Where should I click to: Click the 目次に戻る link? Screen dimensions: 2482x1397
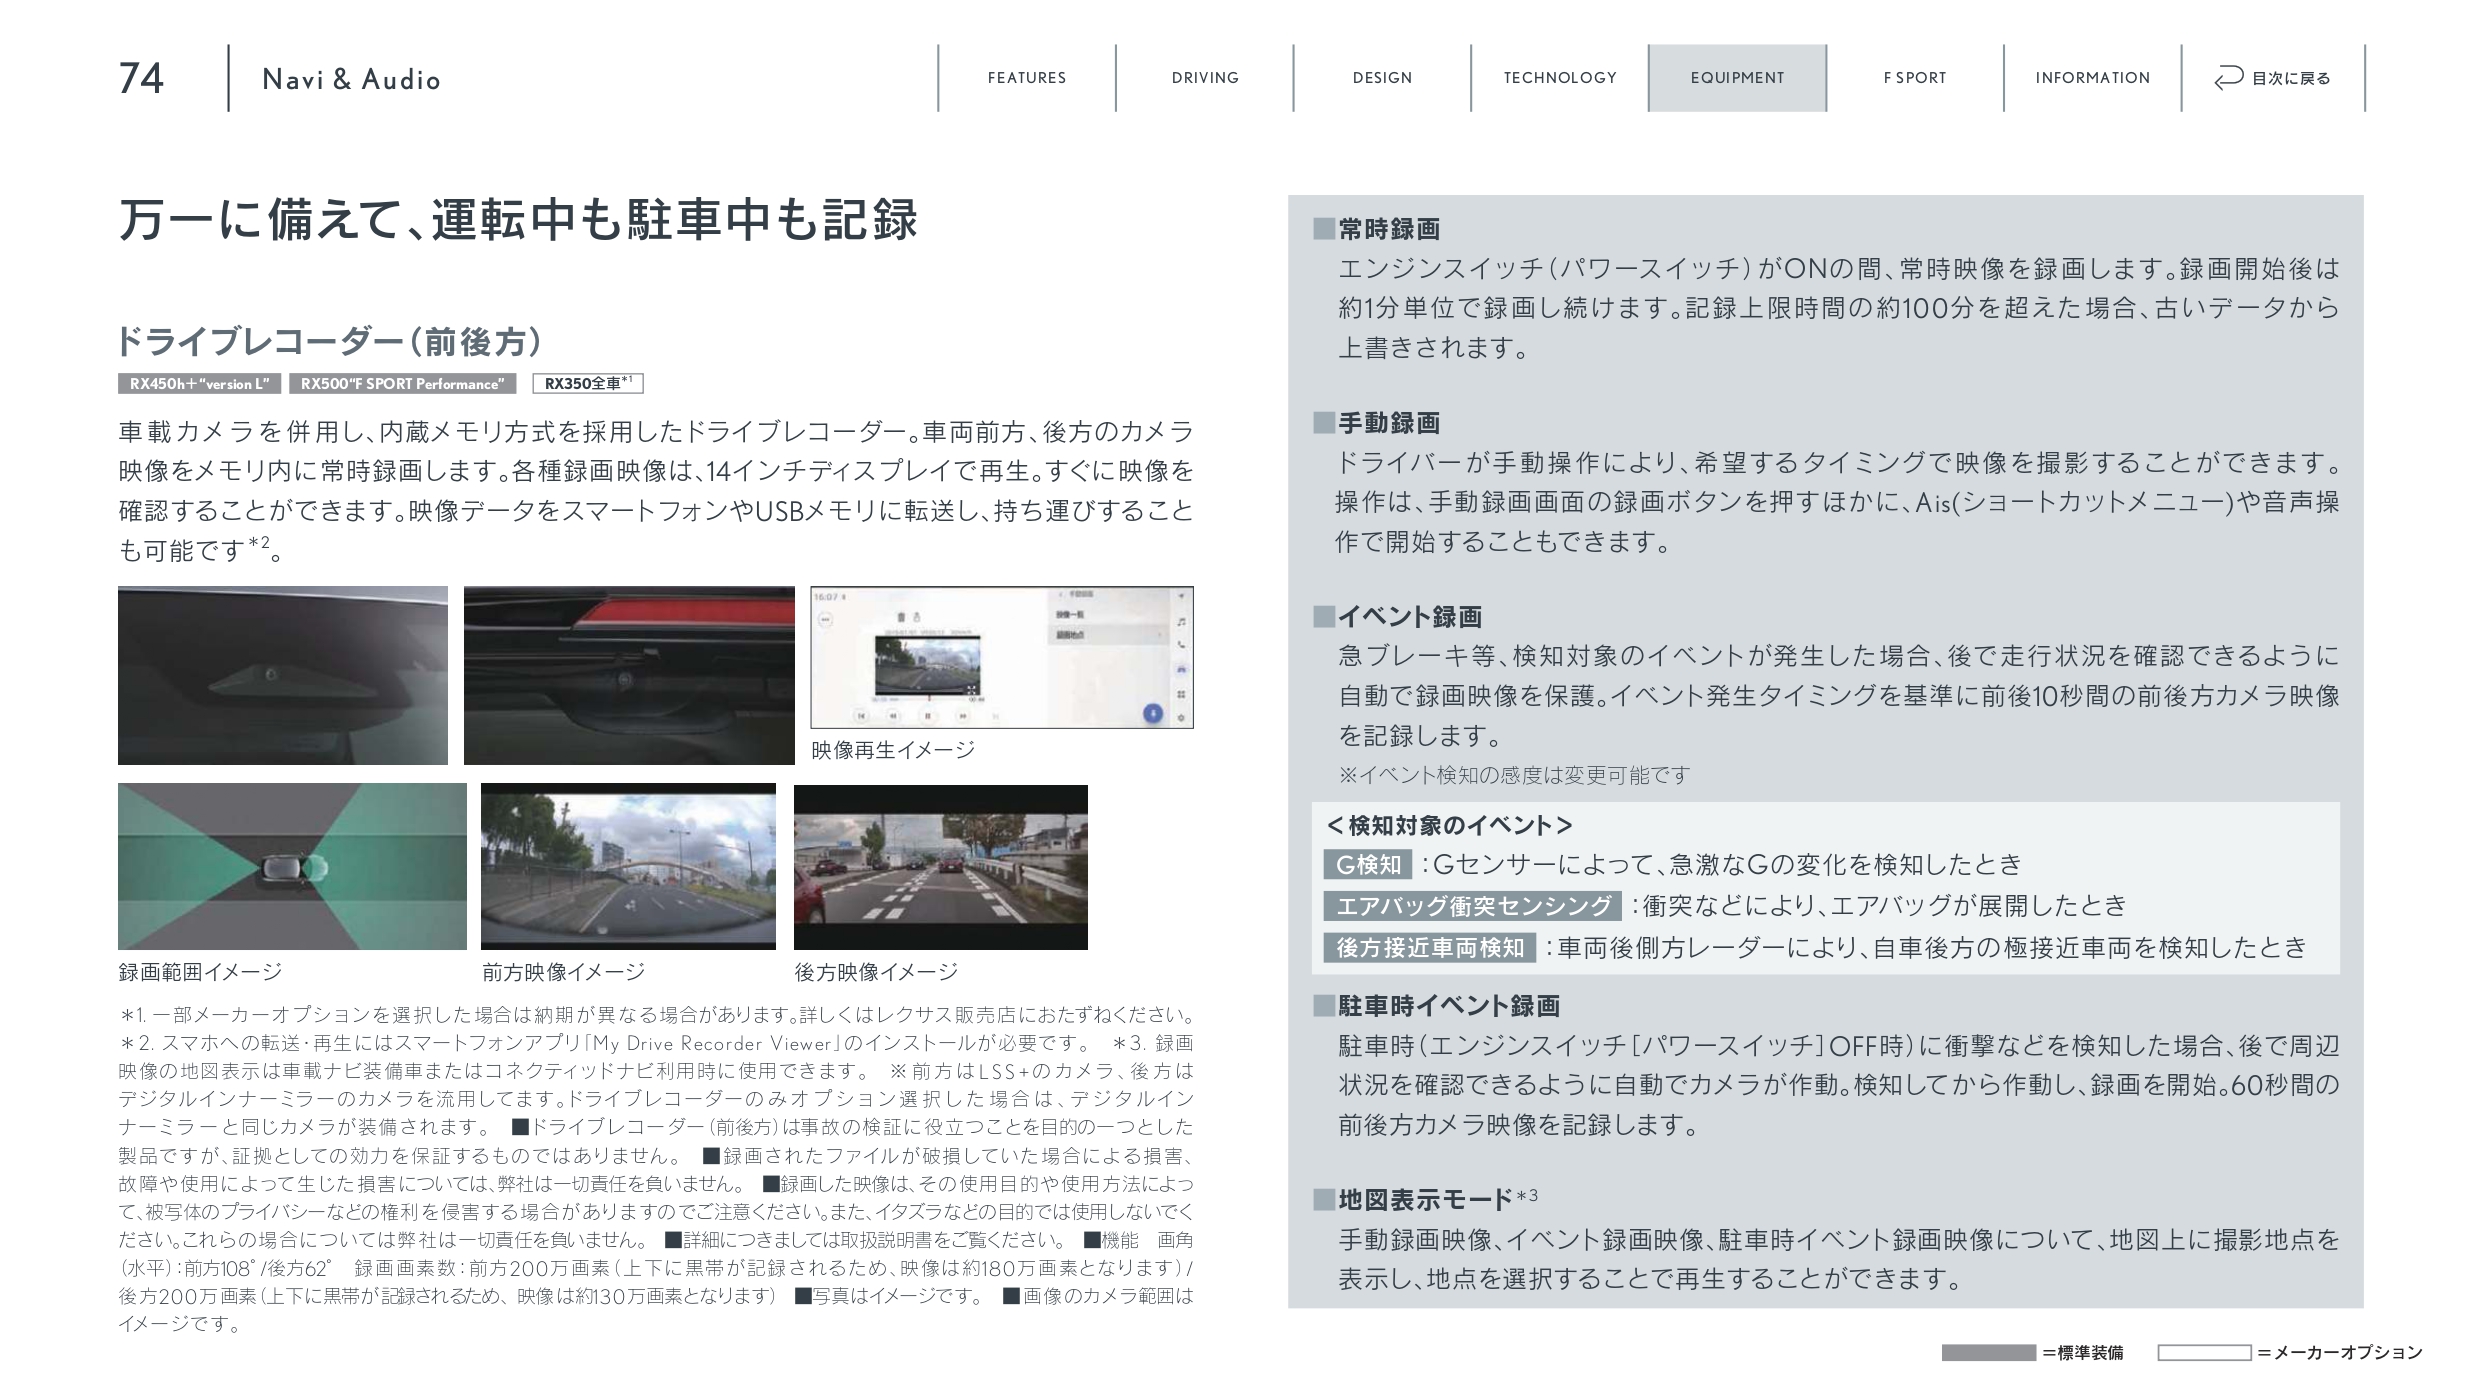(x=2290, y=78)
